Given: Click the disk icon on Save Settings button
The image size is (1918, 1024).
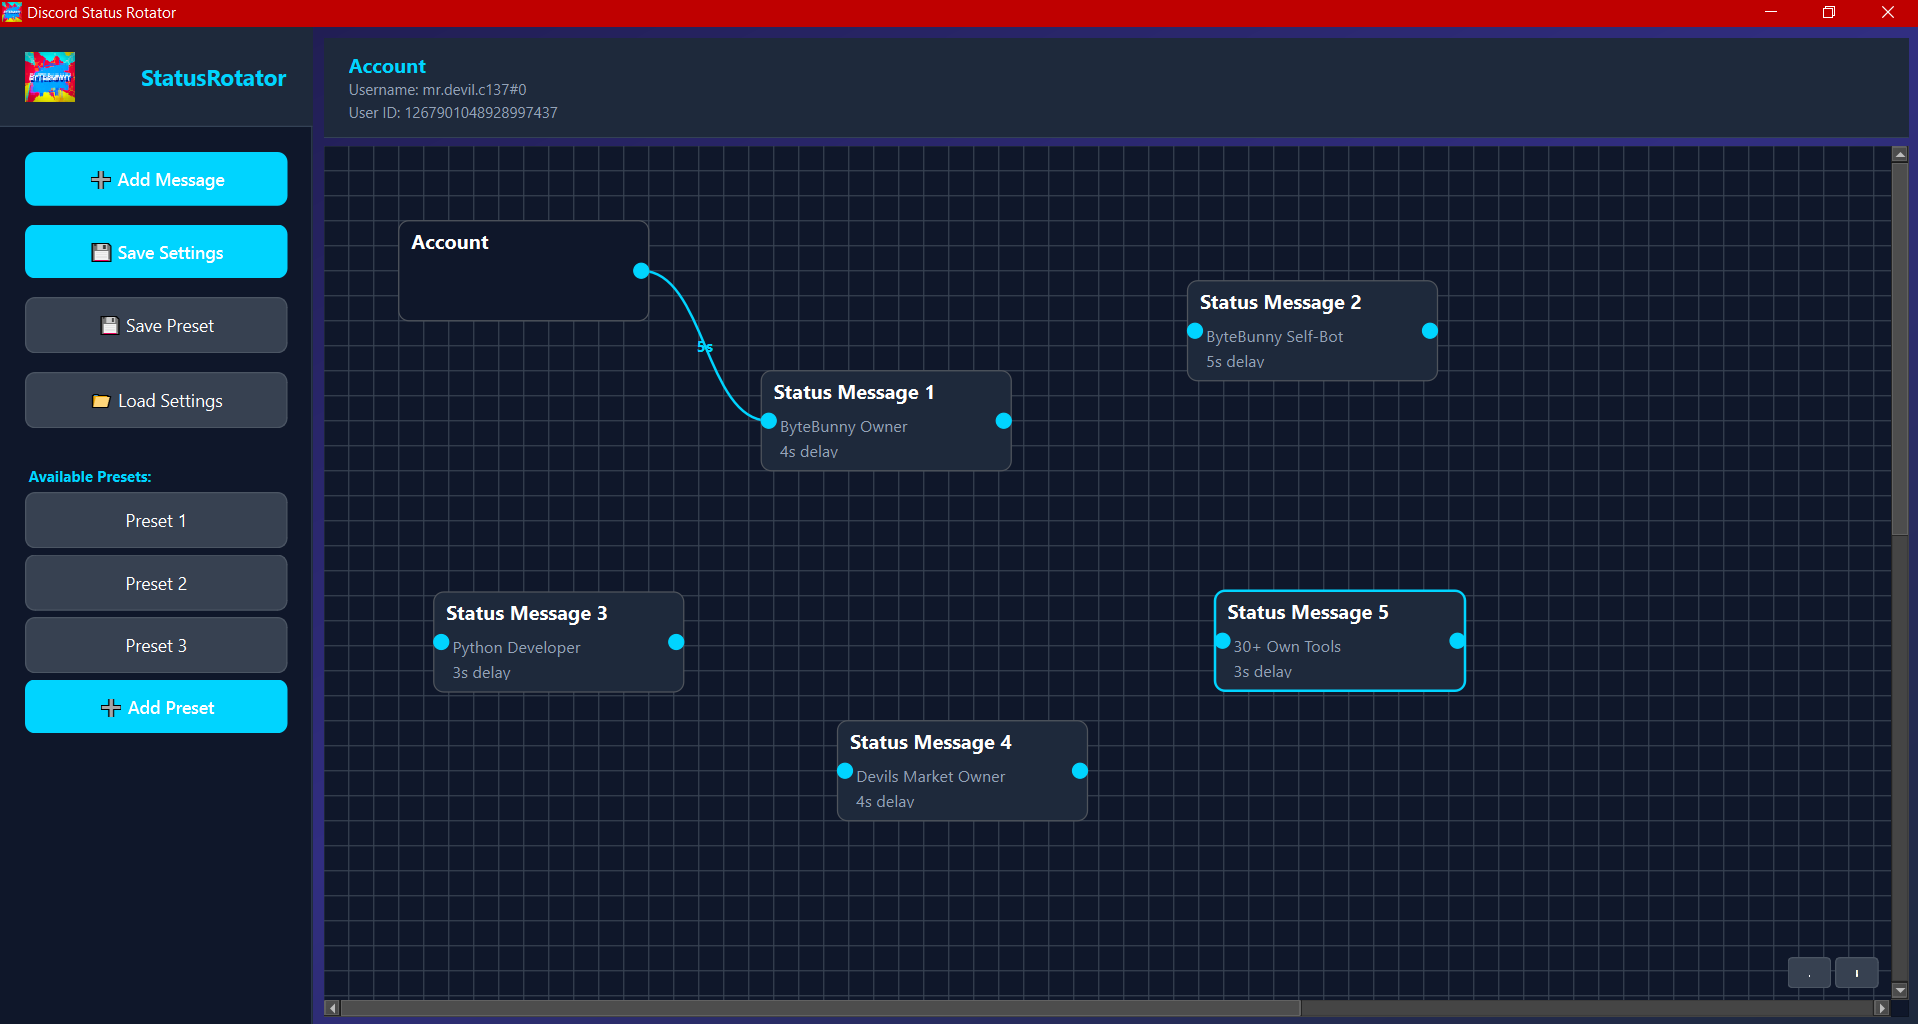Looking at the screenshot, I should pyautogui.click(x=100, y=252).
